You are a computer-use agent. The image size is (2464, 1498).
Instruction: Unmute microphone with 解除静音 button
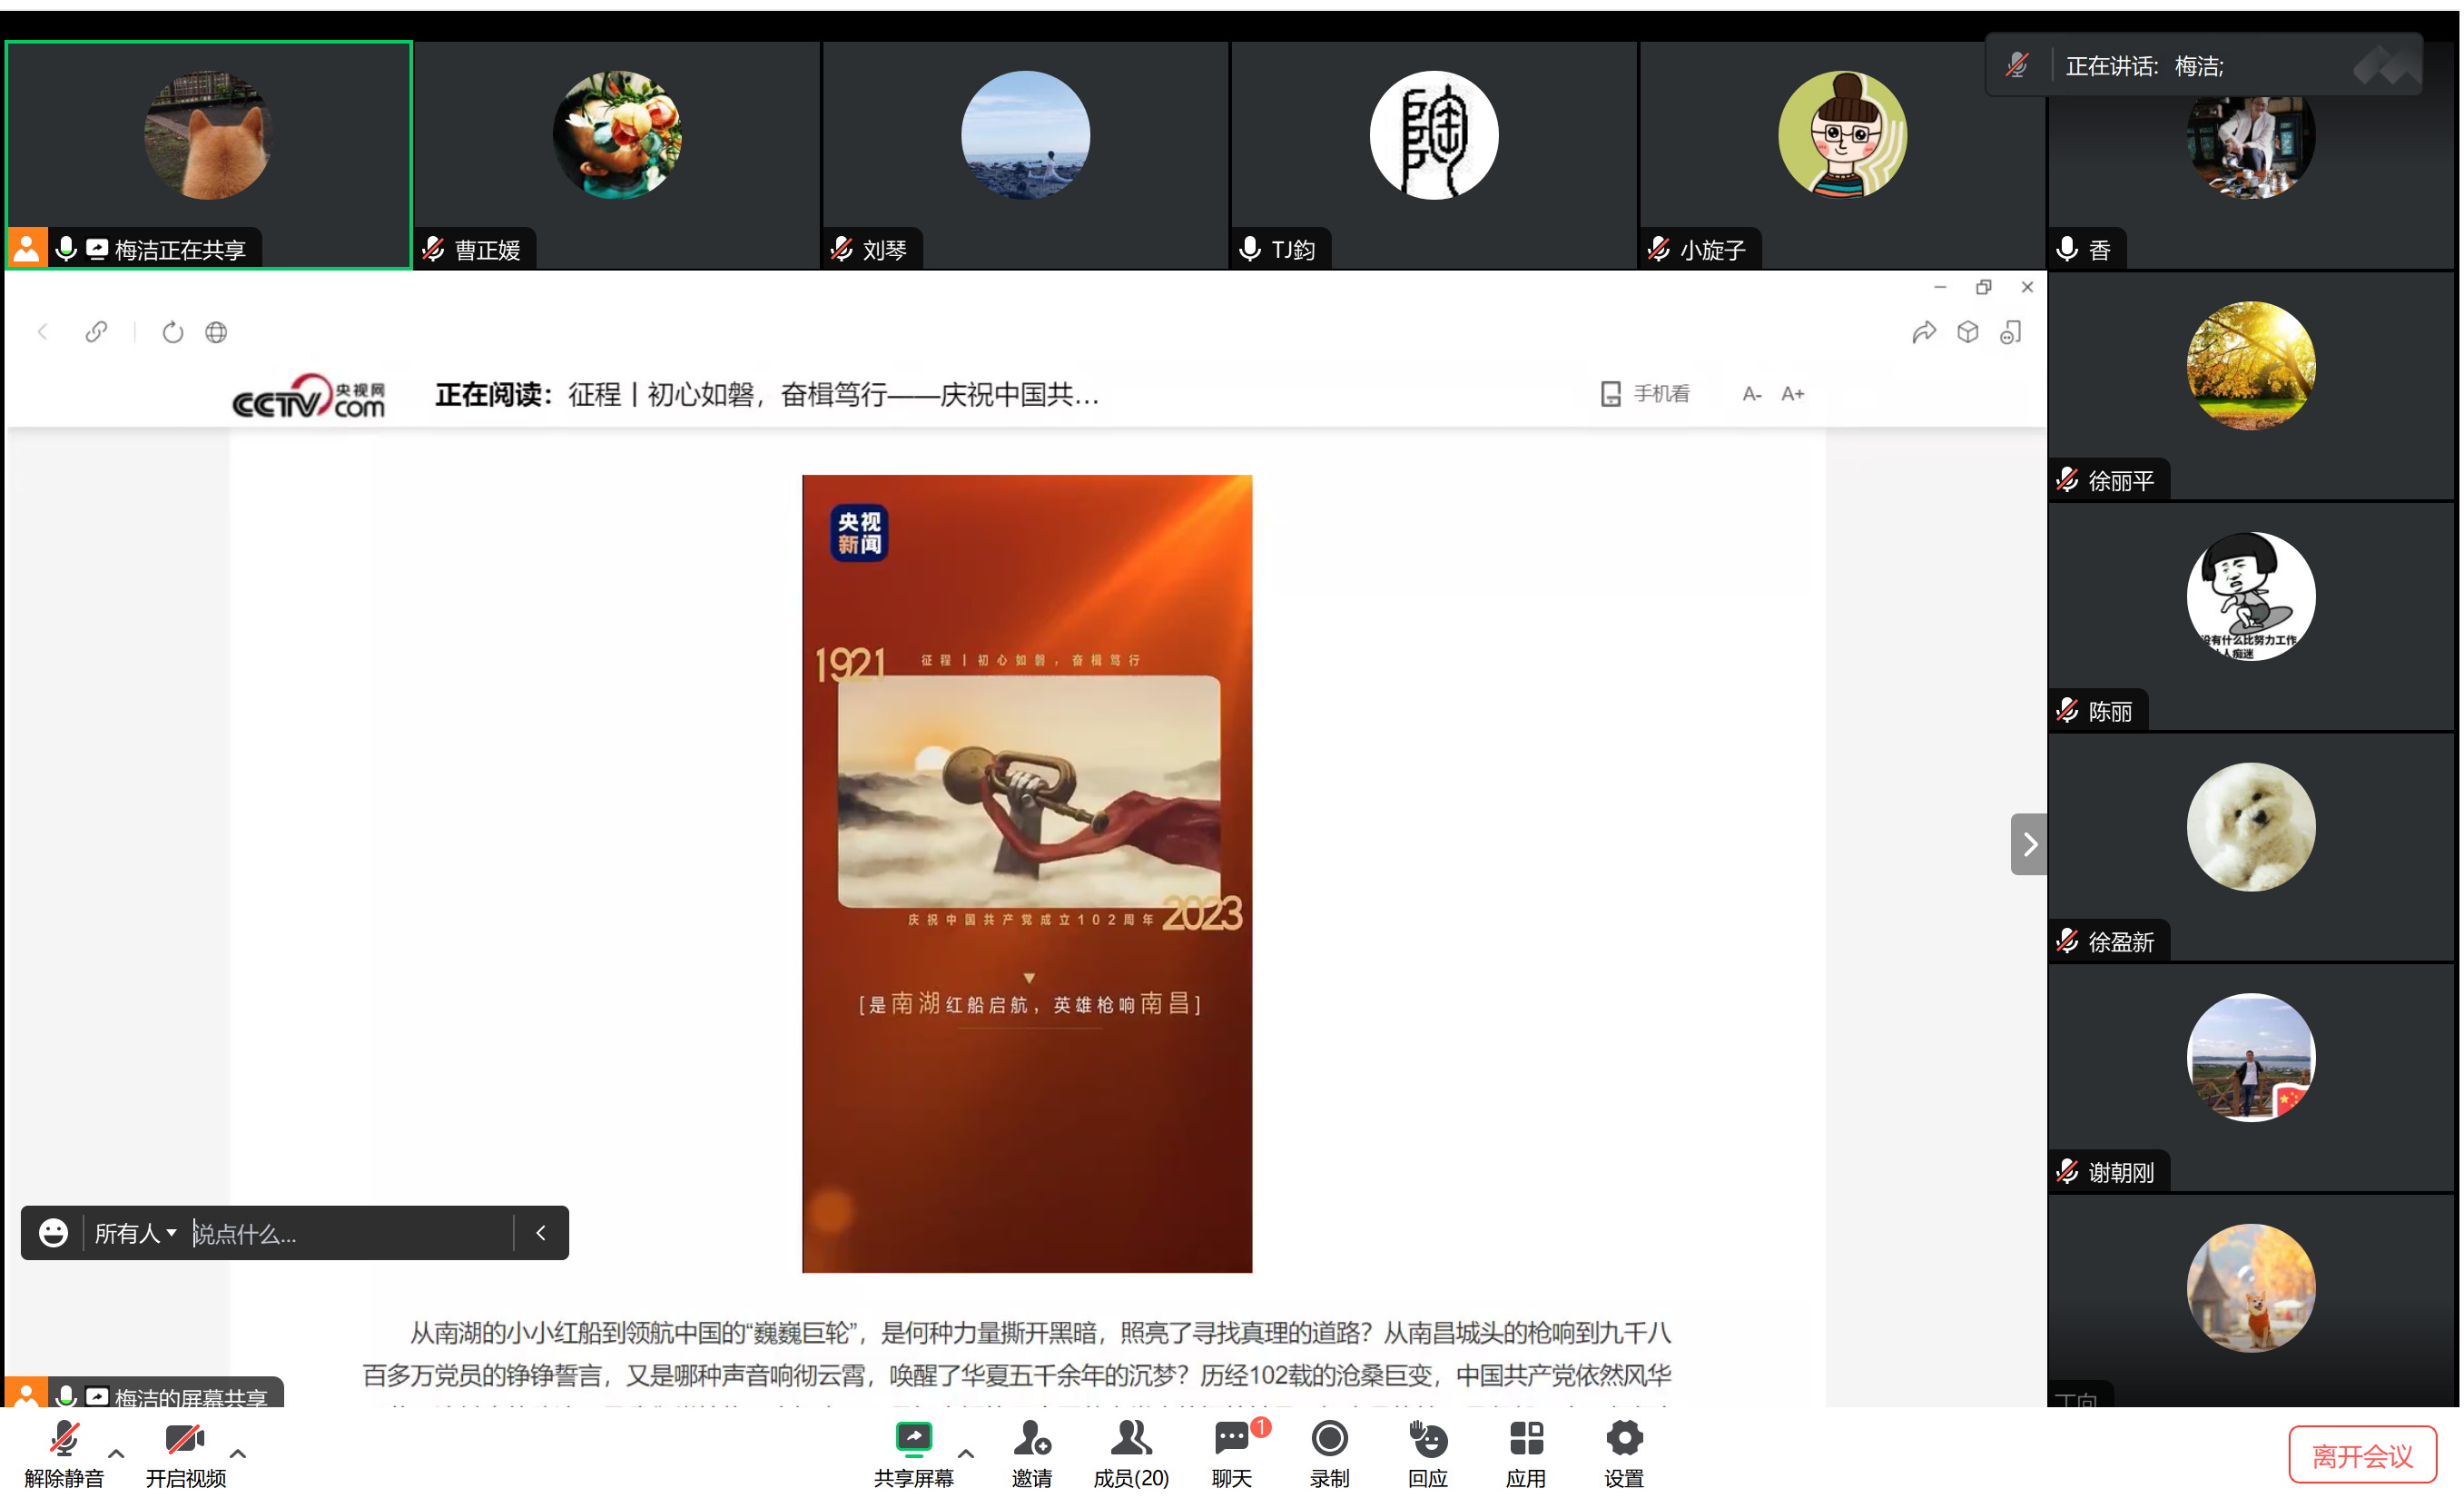pos(64,1454)
